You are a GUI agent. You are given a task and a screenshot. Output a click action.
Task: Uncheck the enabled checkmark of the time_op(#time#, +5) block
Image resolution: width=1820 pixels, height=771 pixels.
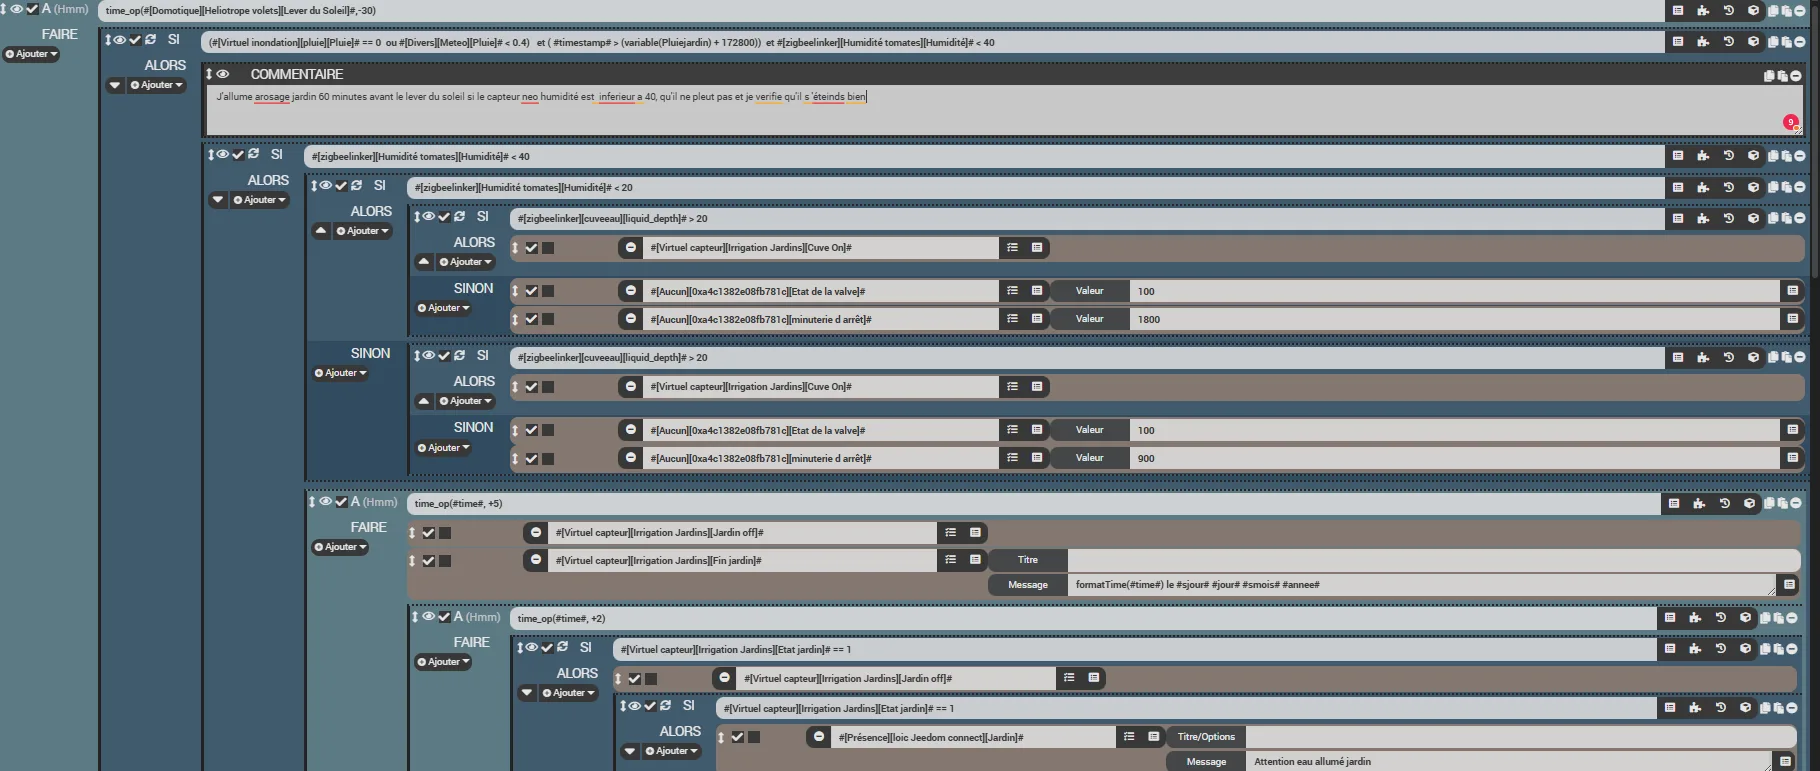click(x=341, y=502)
